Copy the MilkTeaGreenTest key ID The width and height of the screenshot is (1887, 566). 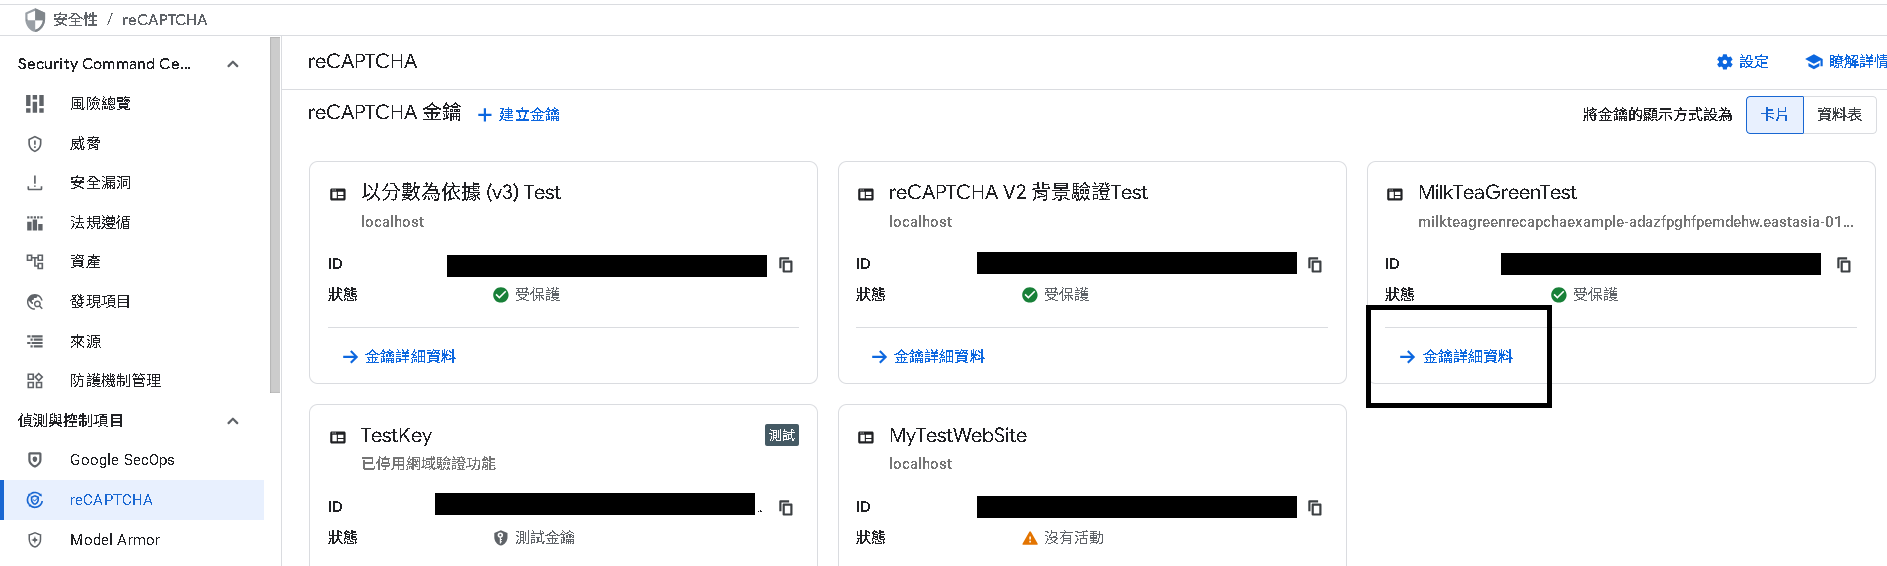[x=1844, y=265]
